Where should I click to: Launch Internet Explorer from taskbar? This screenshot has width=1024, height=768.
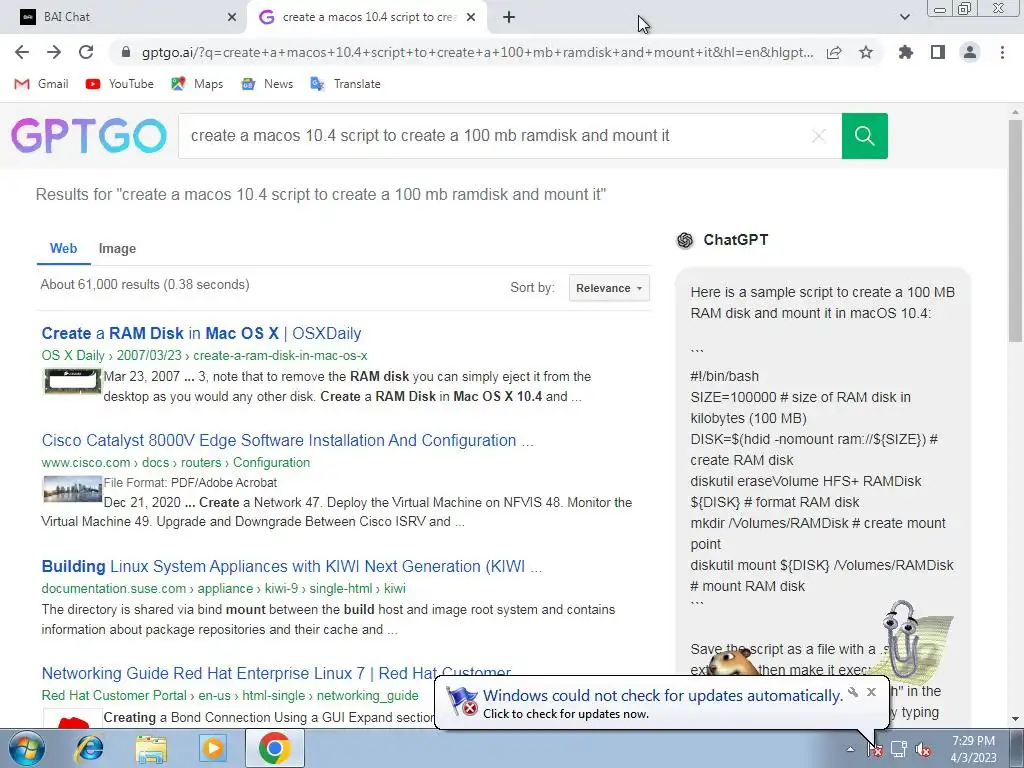click(x=89, y=748)
